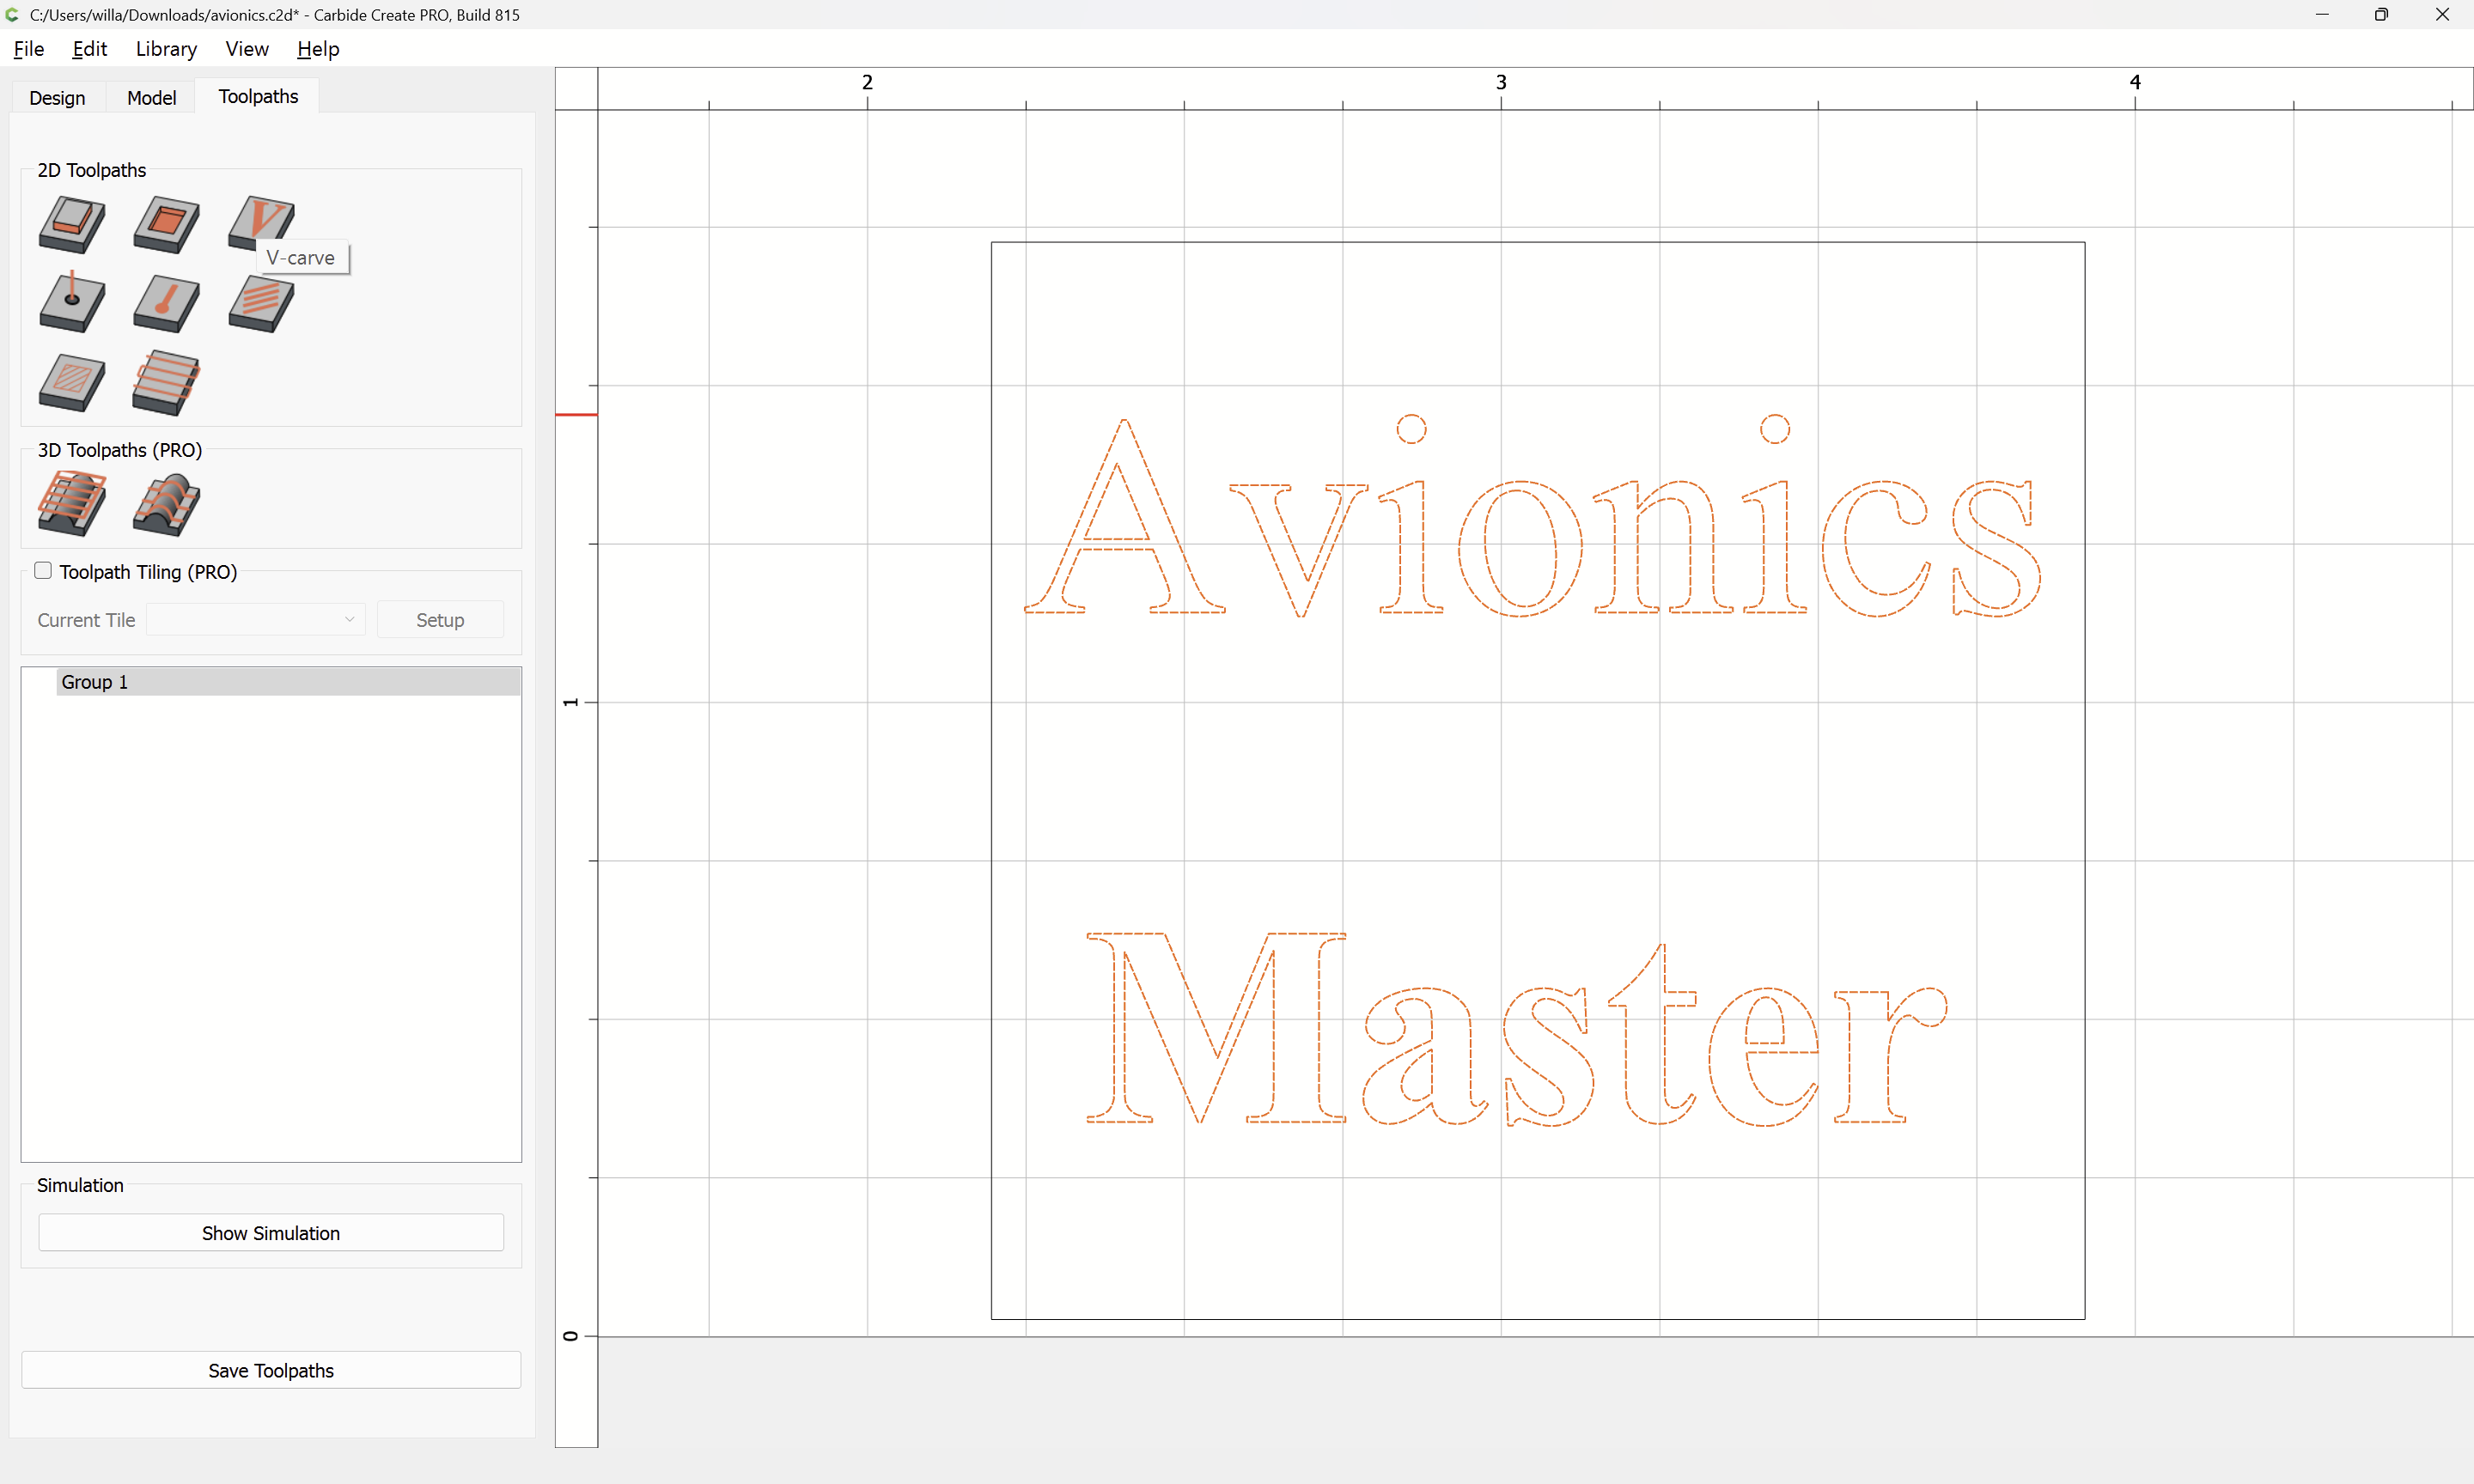Select the Advanced V-carve toolpath icon

click(x=261, y=303)
